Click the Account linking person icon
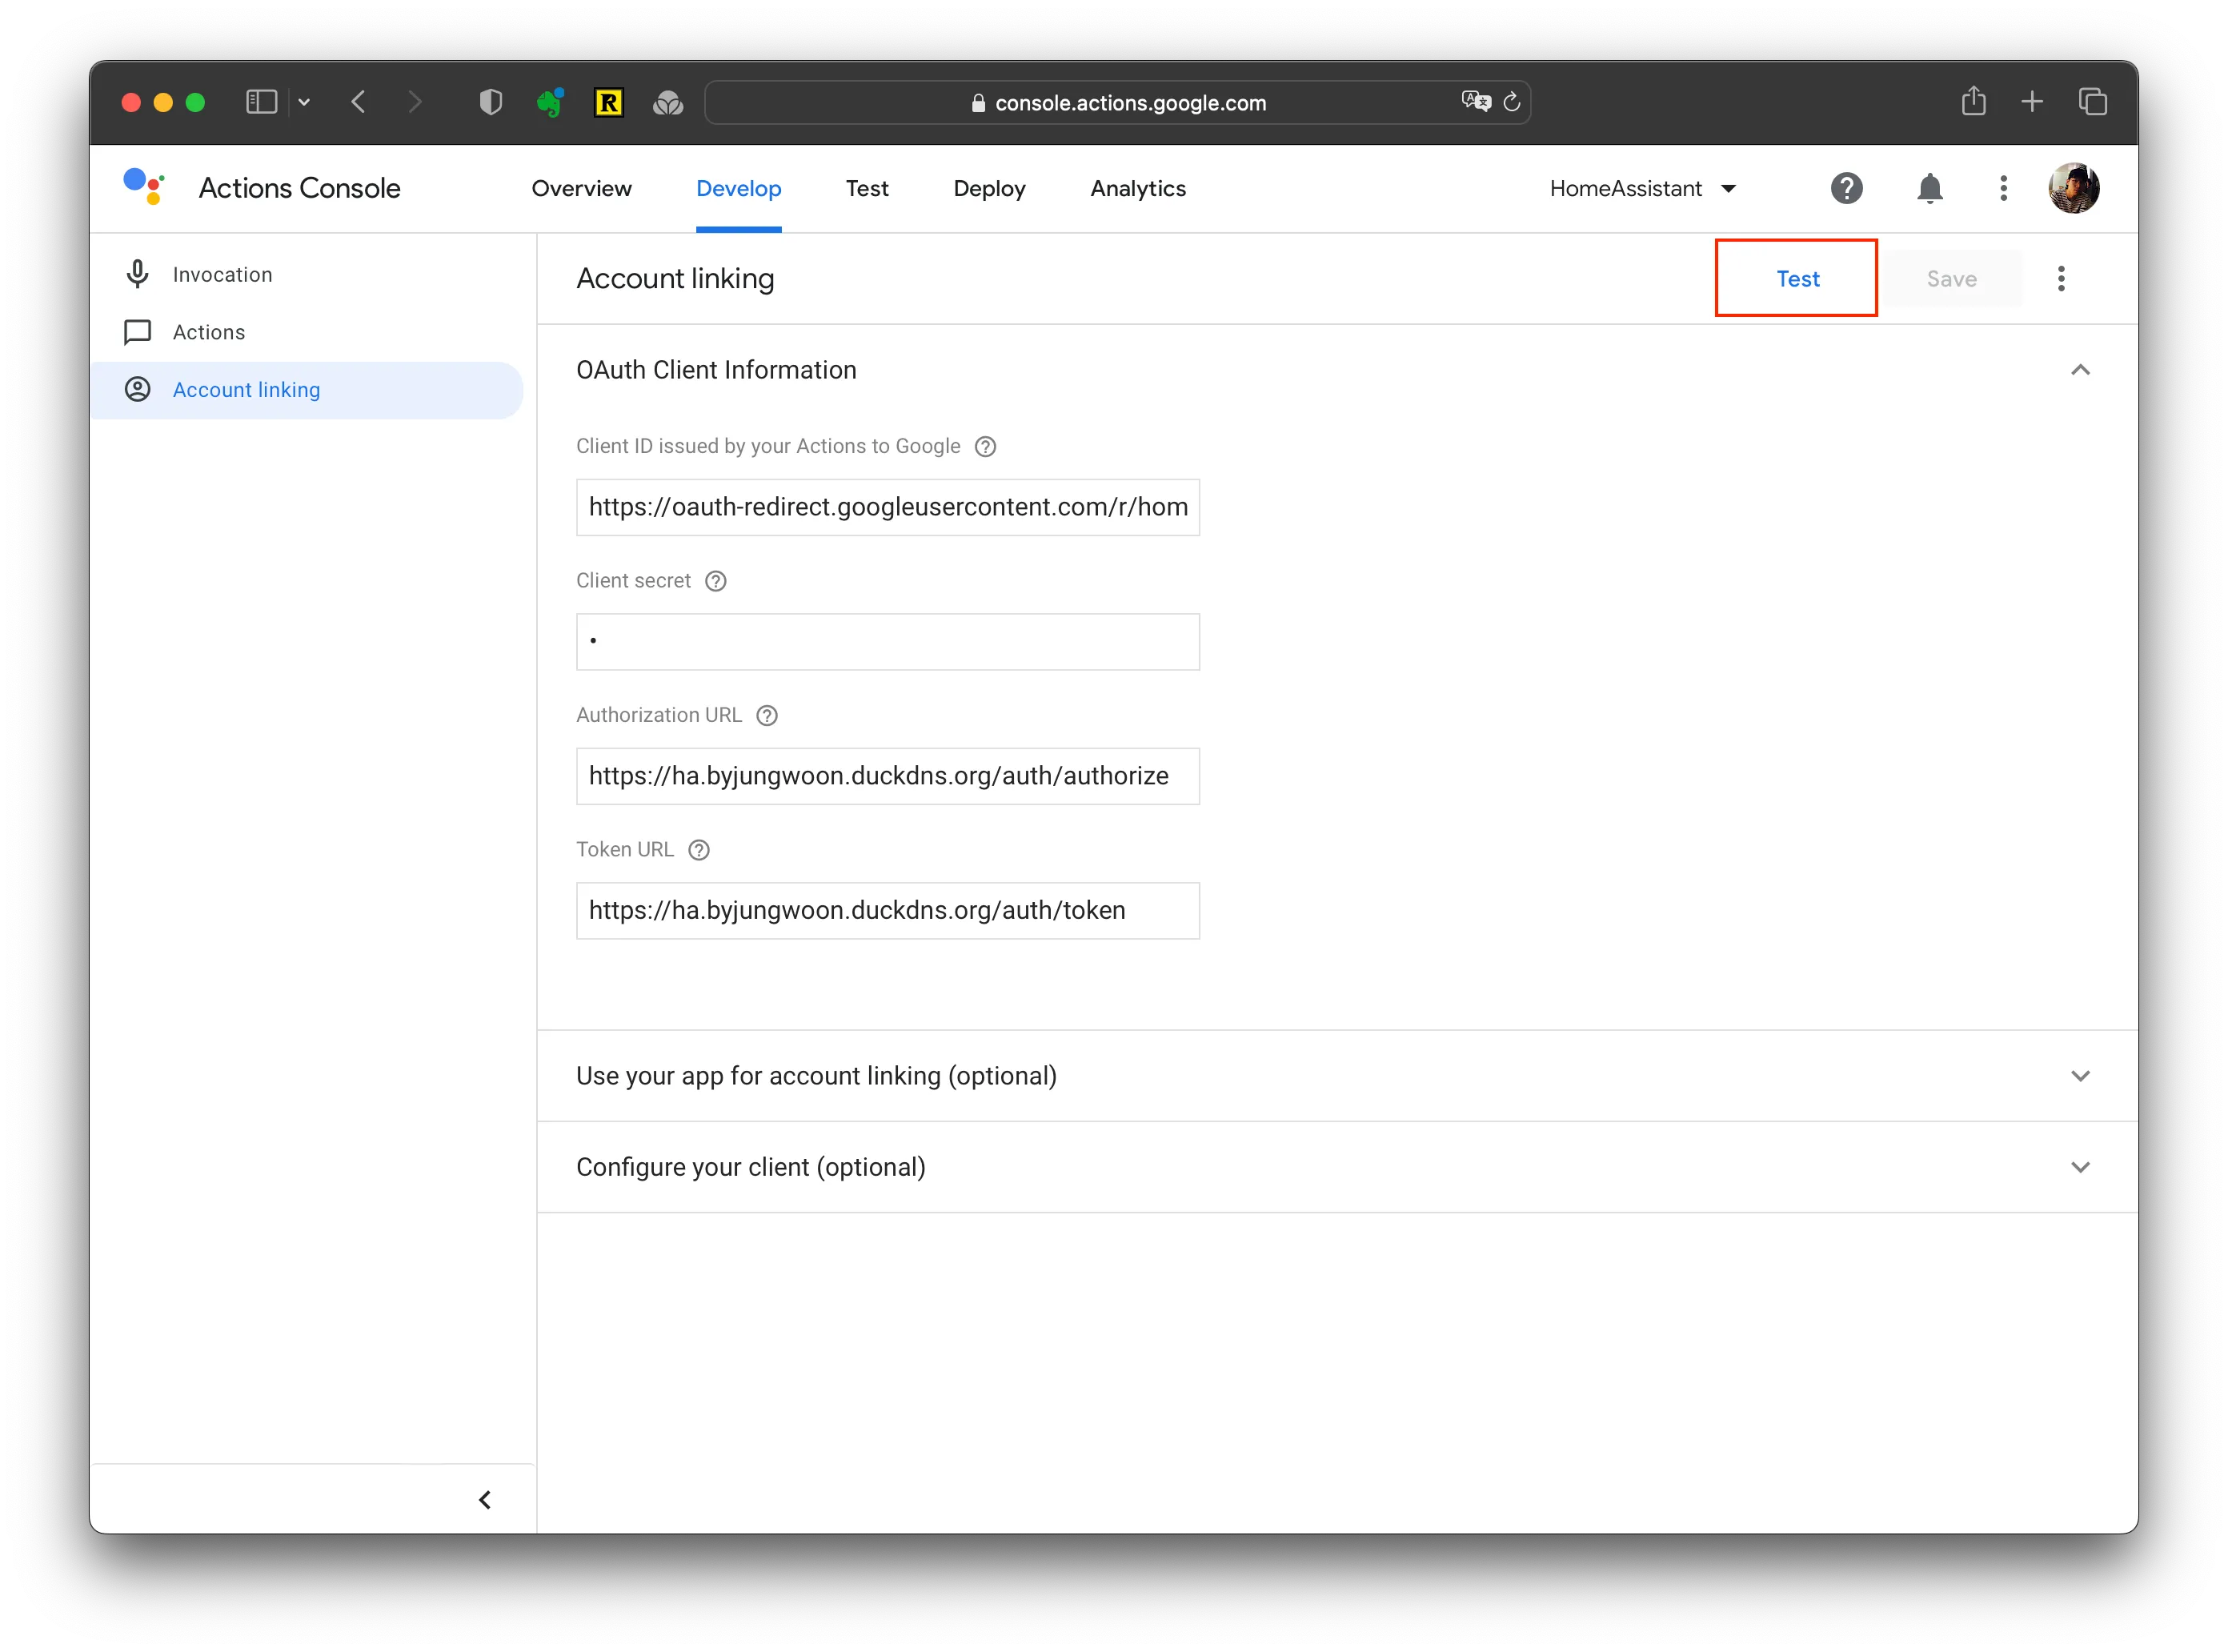Screen dimensions: 2228x1652 pyautogui.click(x=138, y=390)
